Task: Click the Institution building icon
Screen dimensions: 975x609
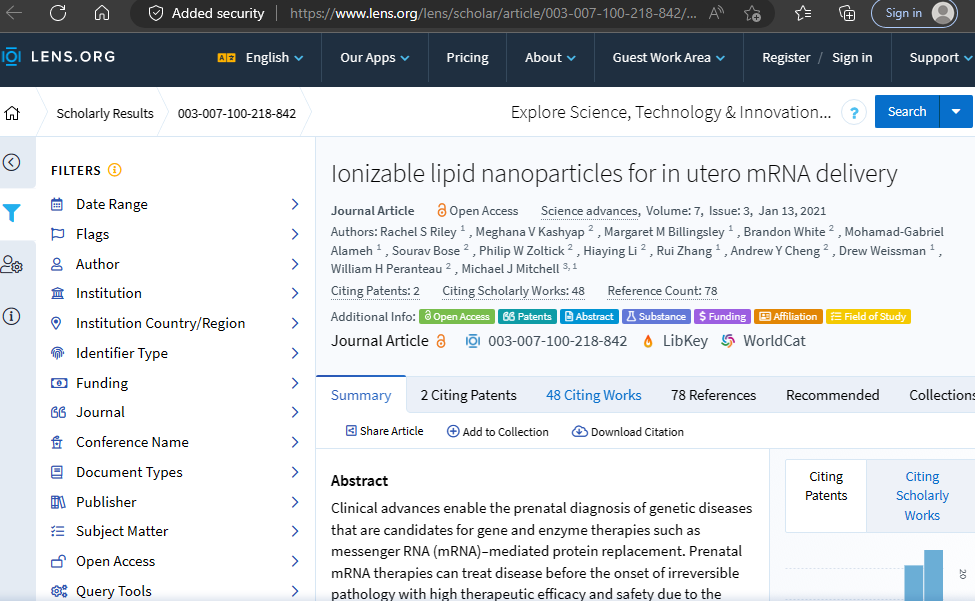Action: coord(57,293)
